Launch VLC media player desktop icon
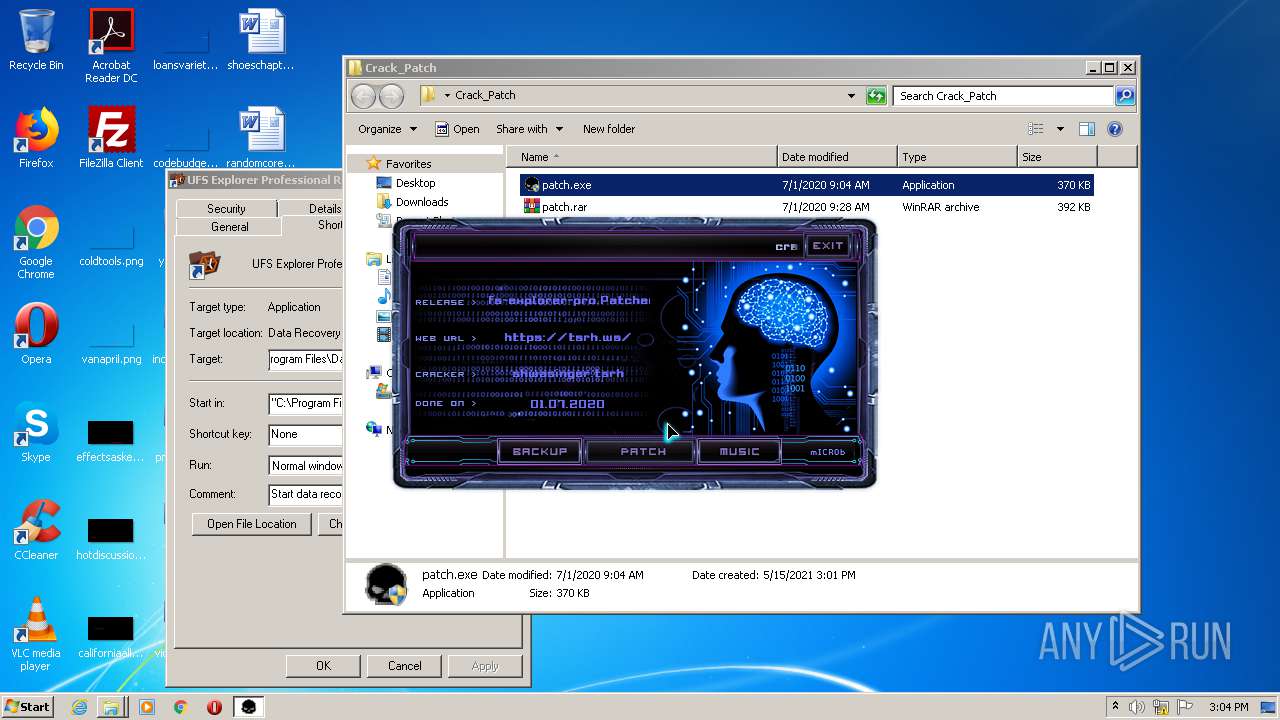Viewport: 1280px width, 720px height. coord(36,634)
